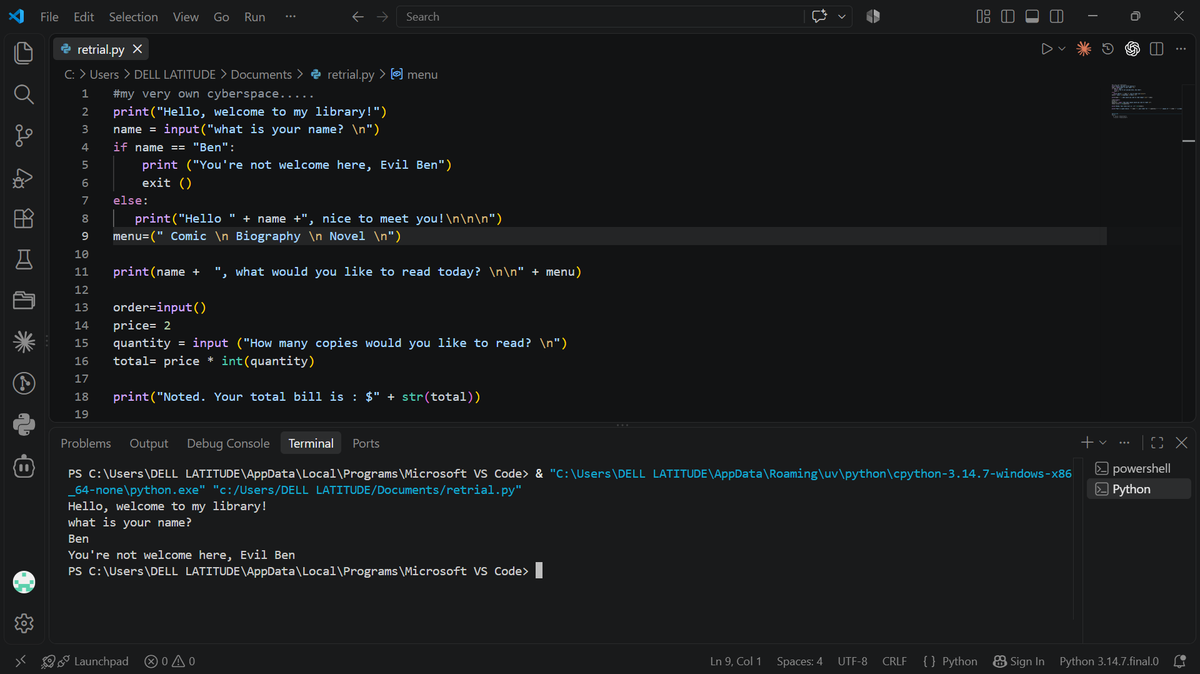Open the Git graph circle icon
The height and width of the screenshot is (674, 1200).
pos(24,383)
